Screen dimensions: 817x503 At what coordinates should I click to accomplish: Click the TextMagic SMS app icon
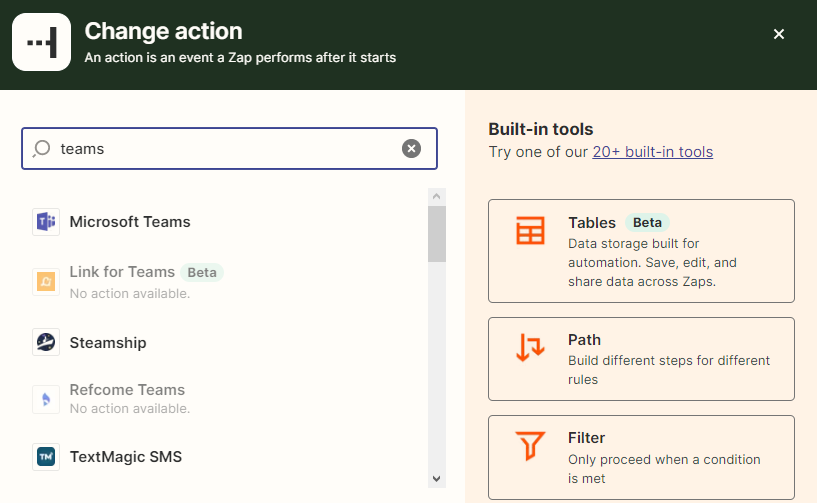(x=46, y=457)
